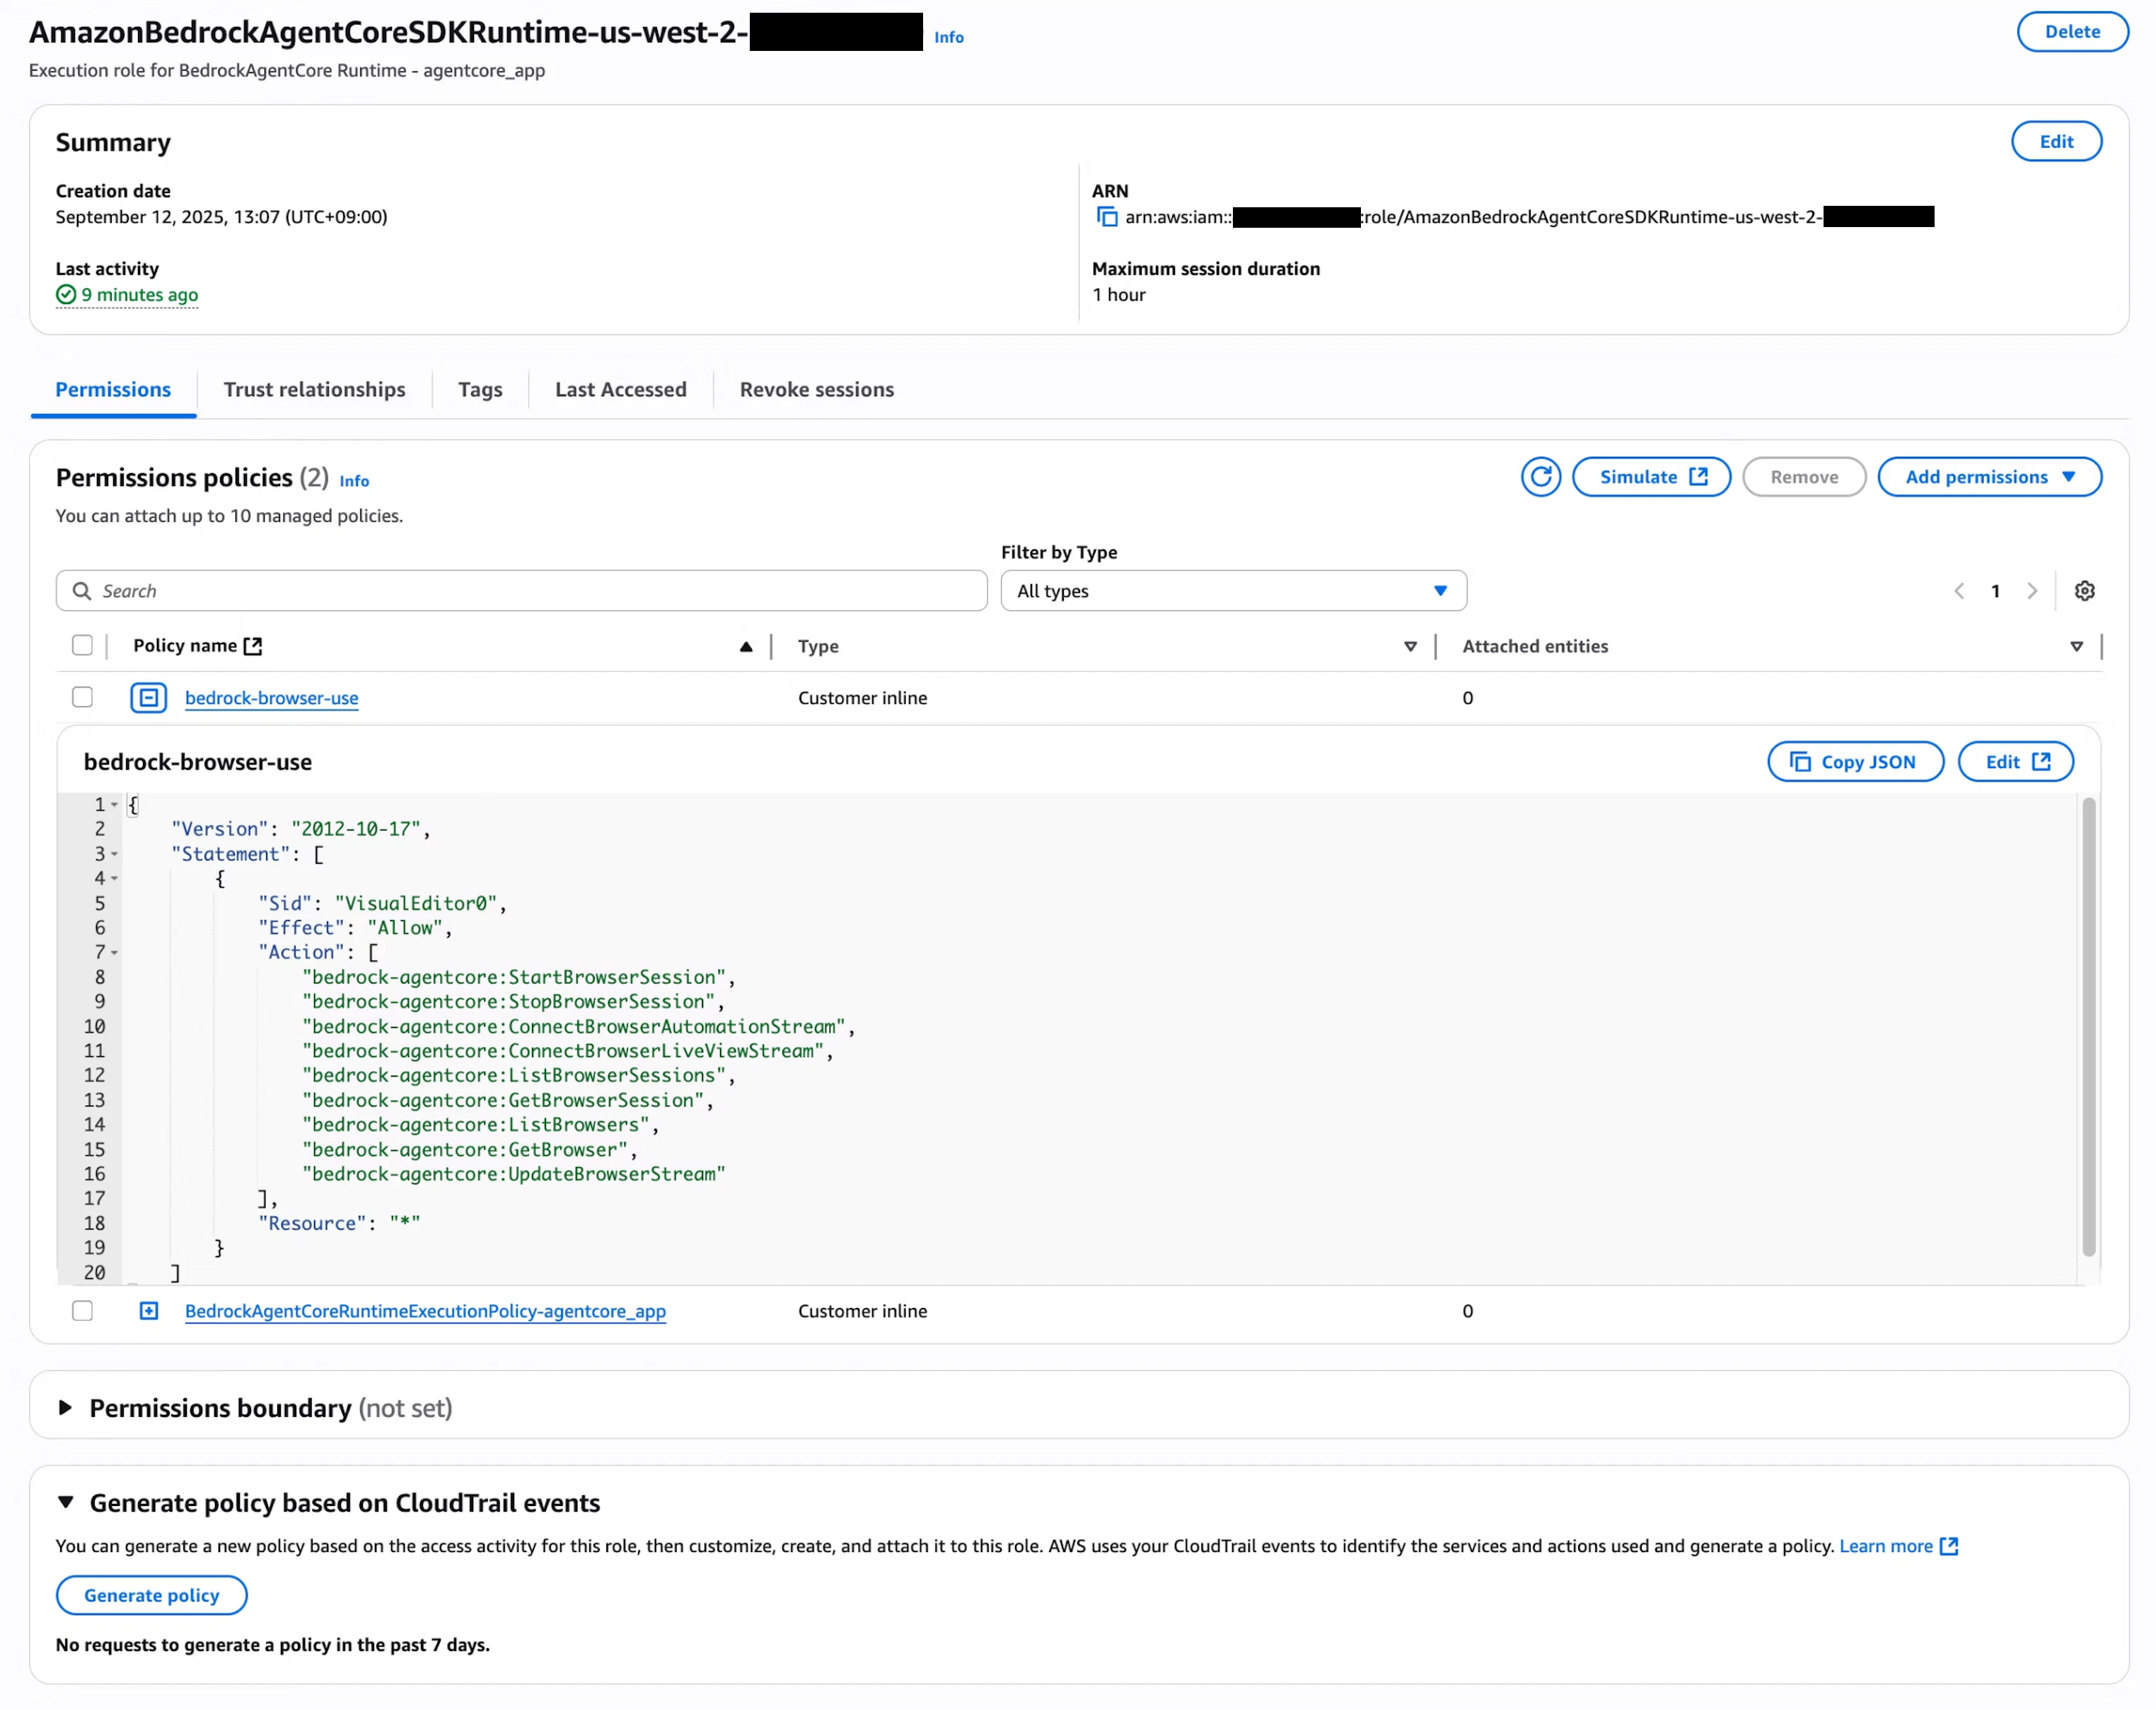Click the Remove button
This screenshot has height=1709, width=2156.
[1804, 477]
